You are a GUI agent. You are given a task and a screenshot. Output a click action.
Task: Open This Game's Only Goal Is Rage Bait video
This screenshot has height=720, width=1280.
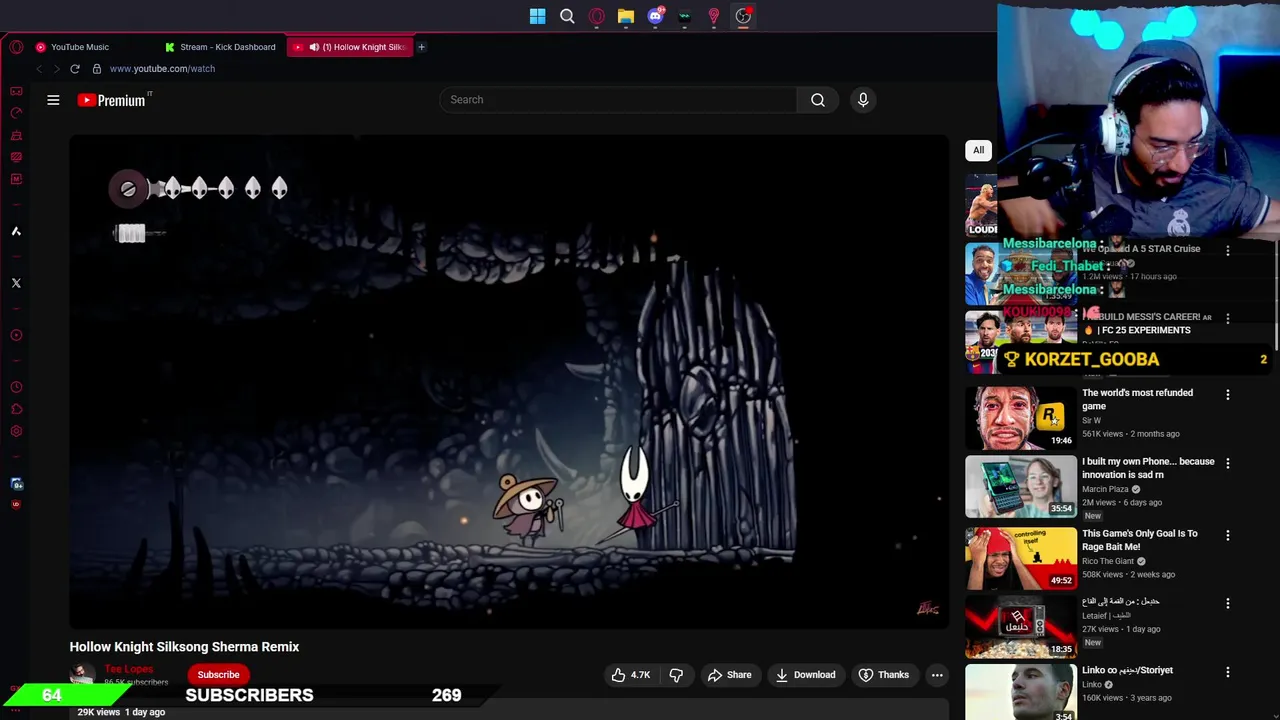coord(1139,540)
